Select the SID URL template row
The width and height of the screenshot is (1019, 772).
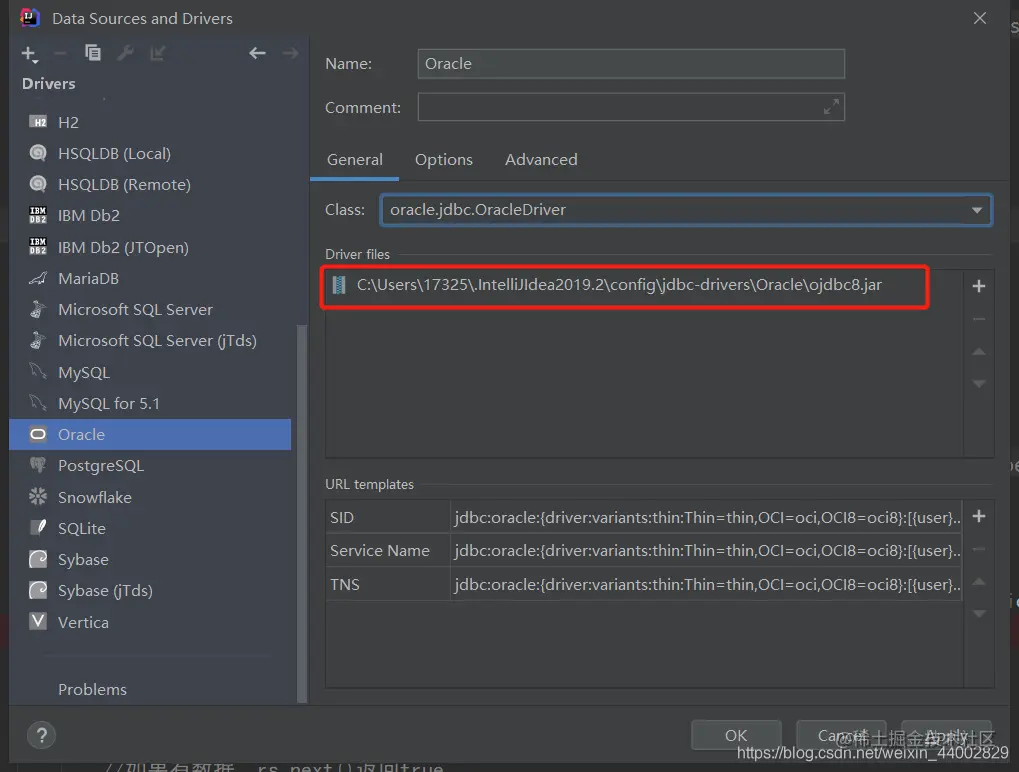(643, 517)
